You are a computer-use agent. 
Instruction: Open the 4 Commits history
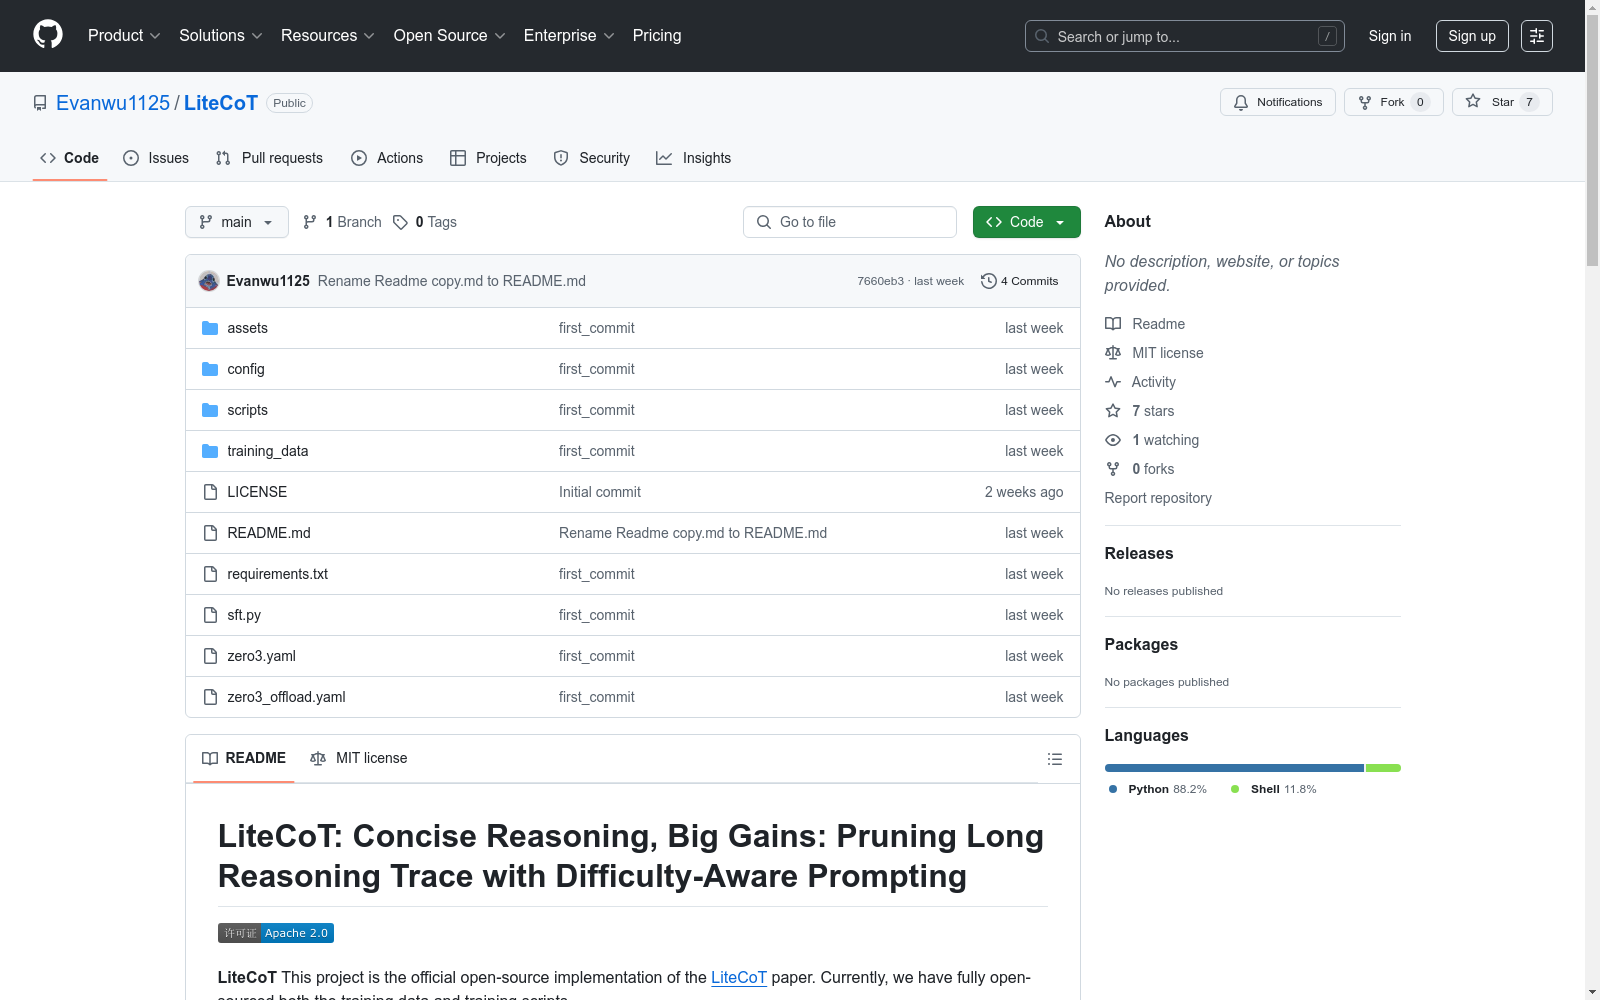click(x=1019, y=281)
